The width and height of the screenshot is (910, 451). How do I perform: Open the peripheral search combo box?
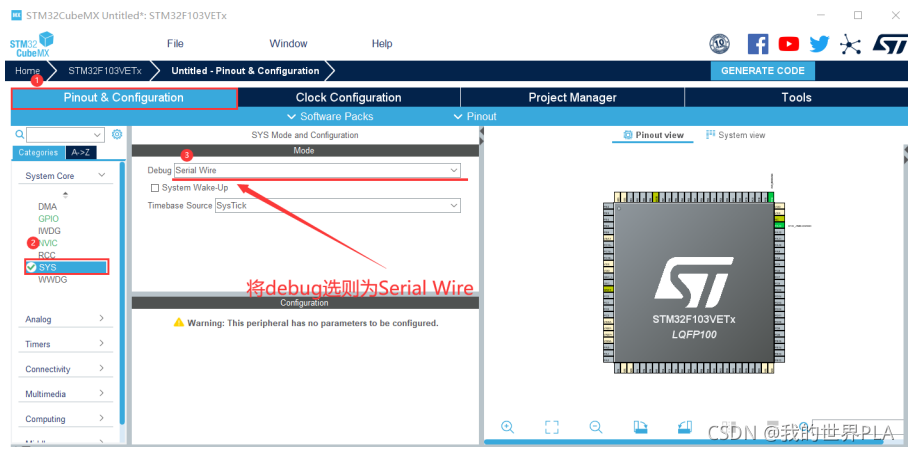tap(66, 135)
